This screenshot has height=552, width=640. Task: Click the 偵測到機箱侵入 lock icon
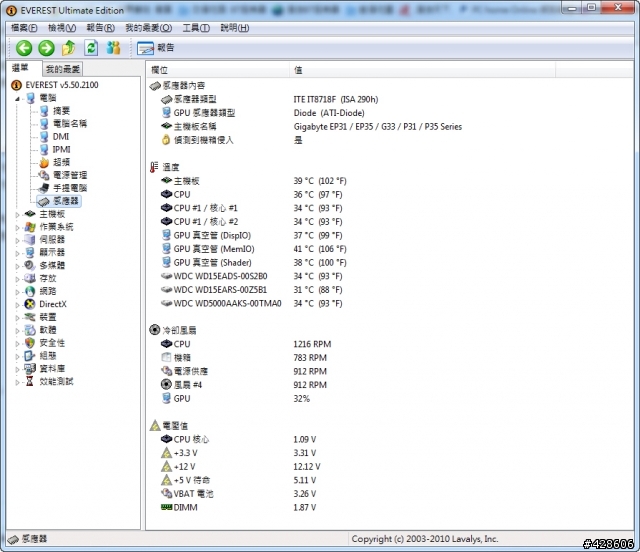(166, 140)
